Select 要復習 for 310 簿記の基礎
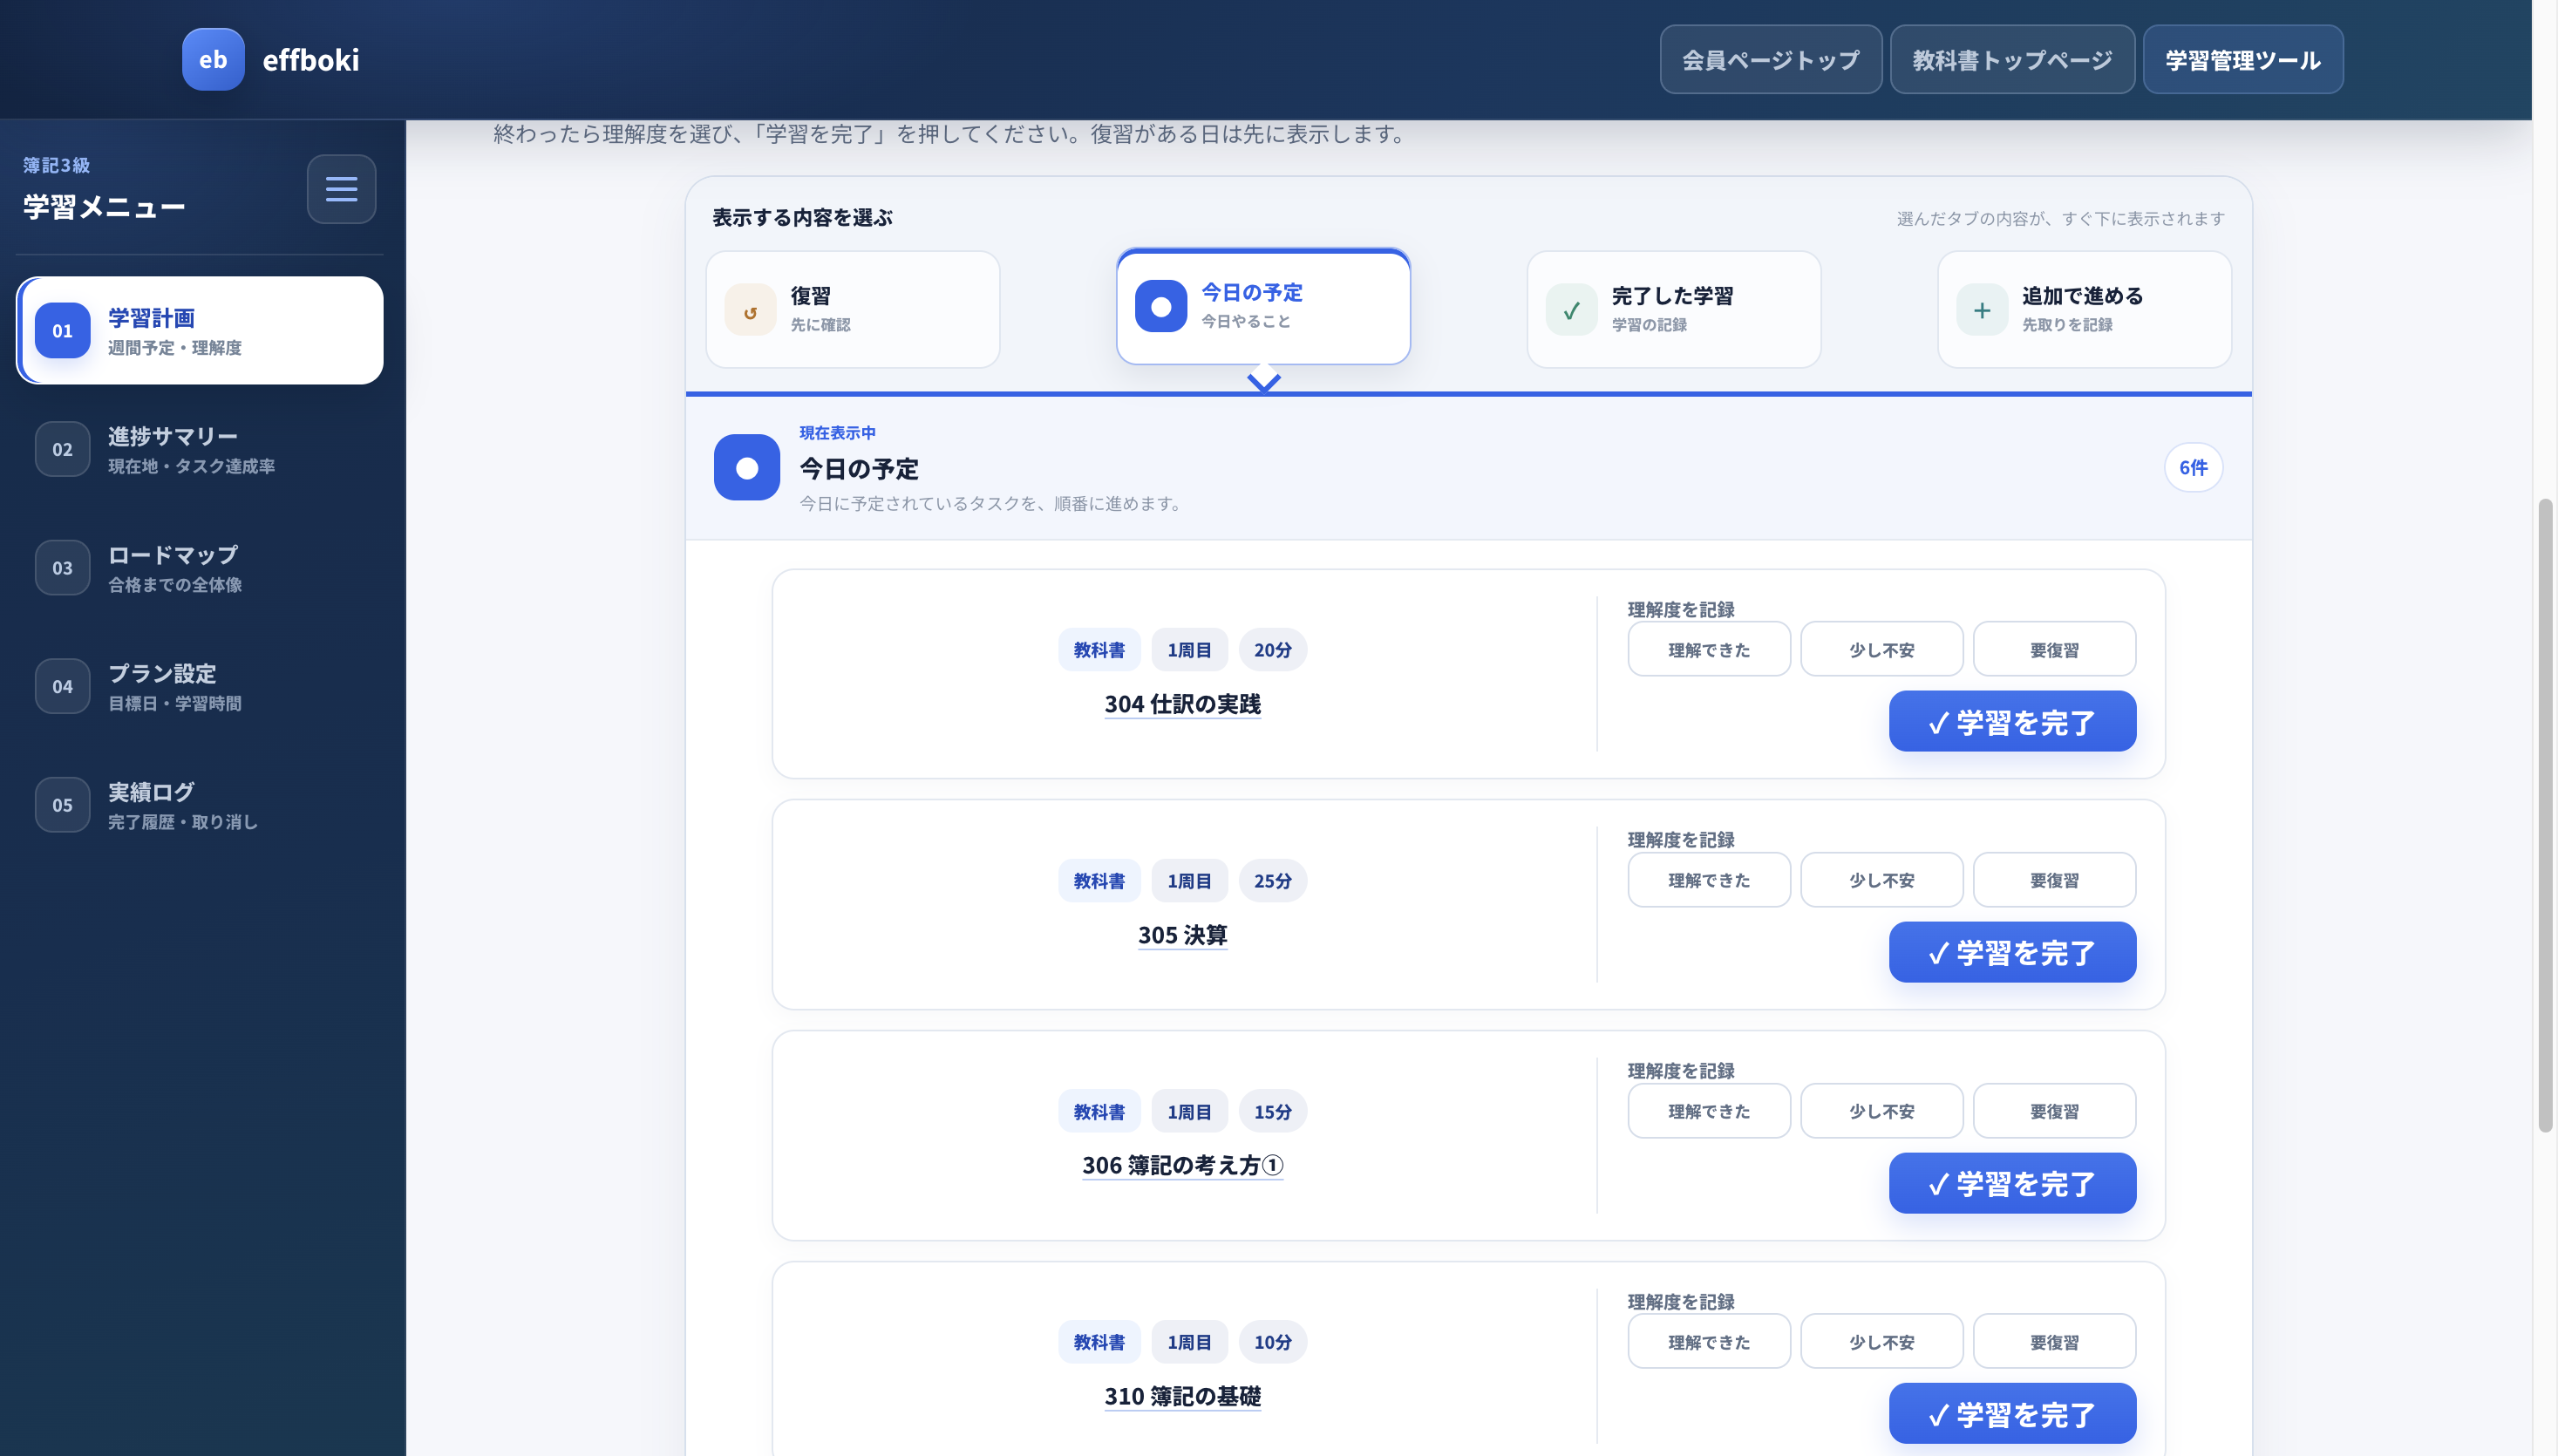 click(x=2054, y=1342)
